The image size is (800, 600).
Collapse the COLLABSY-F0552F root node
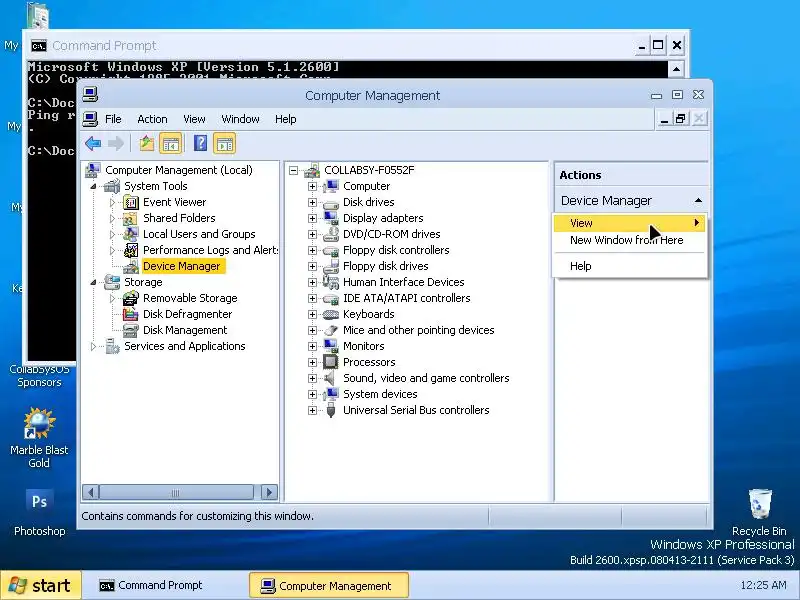293,170
